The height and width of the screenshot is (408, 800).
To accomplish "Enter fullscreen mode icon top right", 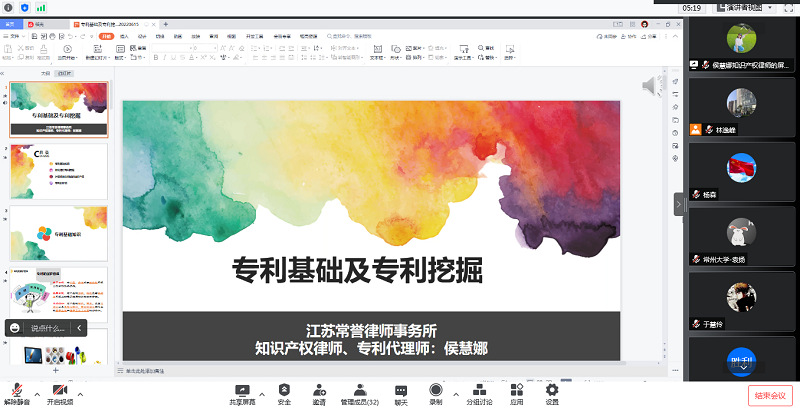I will click(x=789, y=8).
